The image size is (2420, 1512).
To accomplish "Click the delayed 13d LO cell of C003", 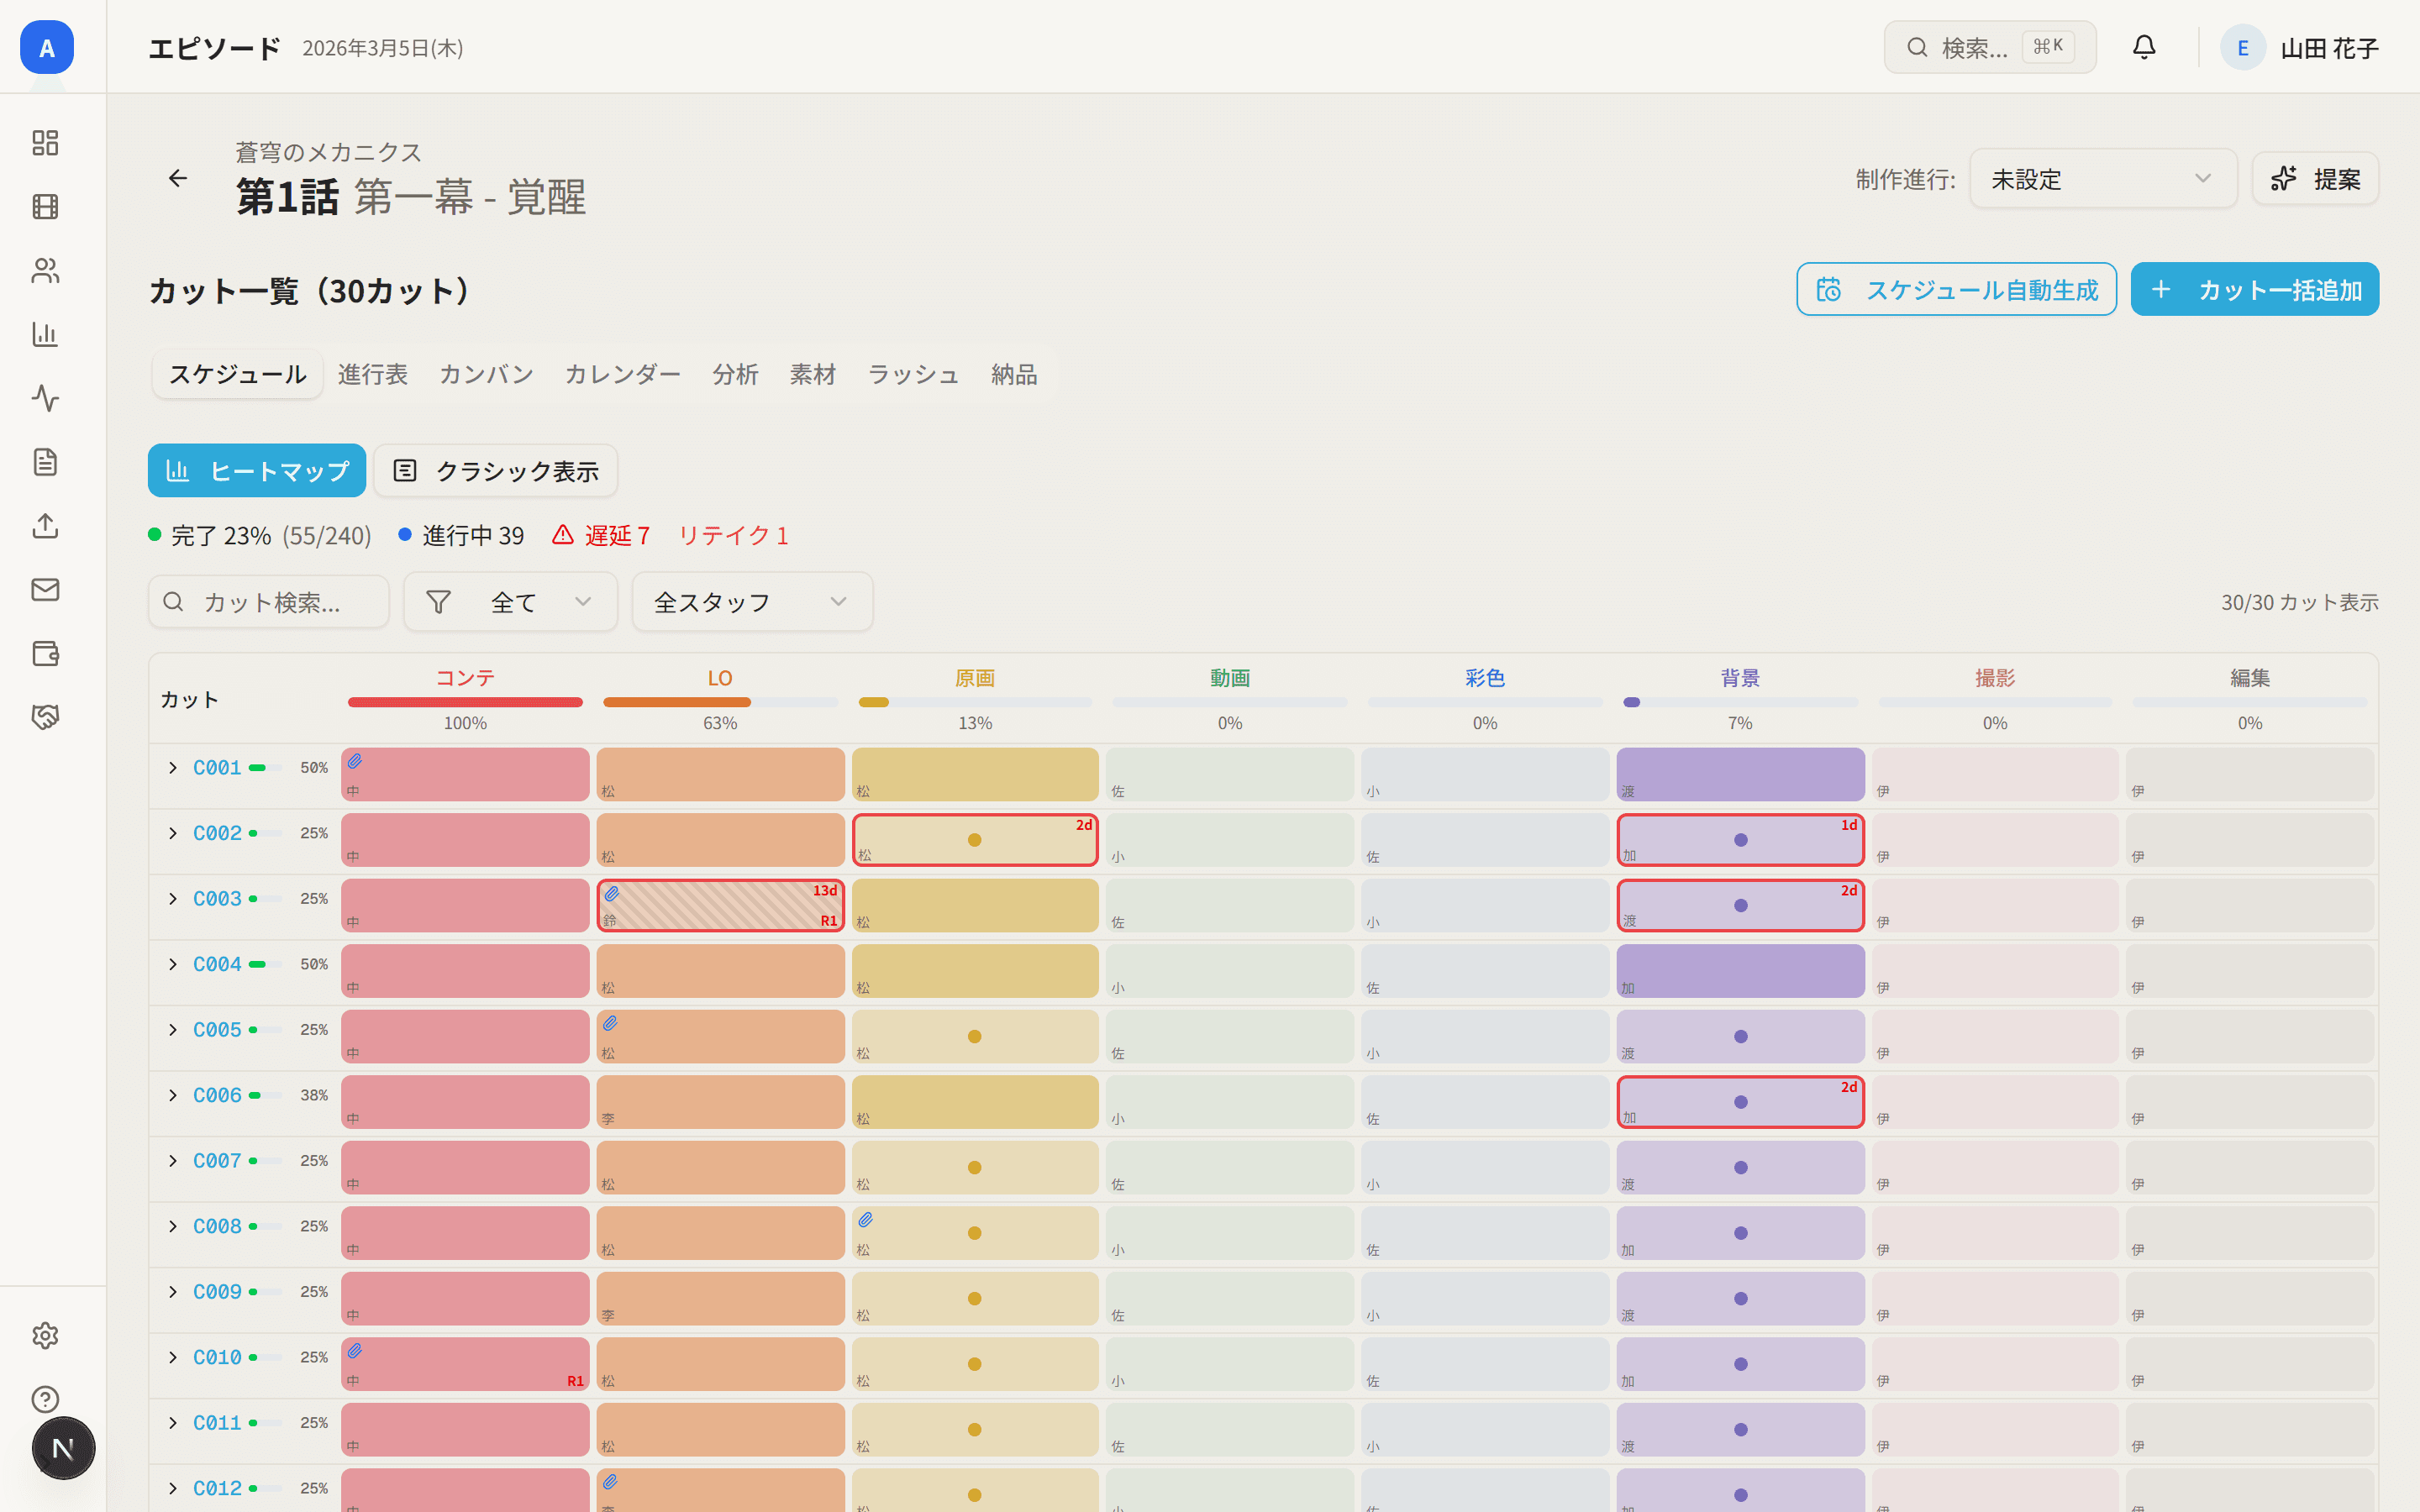I will 720,906.
